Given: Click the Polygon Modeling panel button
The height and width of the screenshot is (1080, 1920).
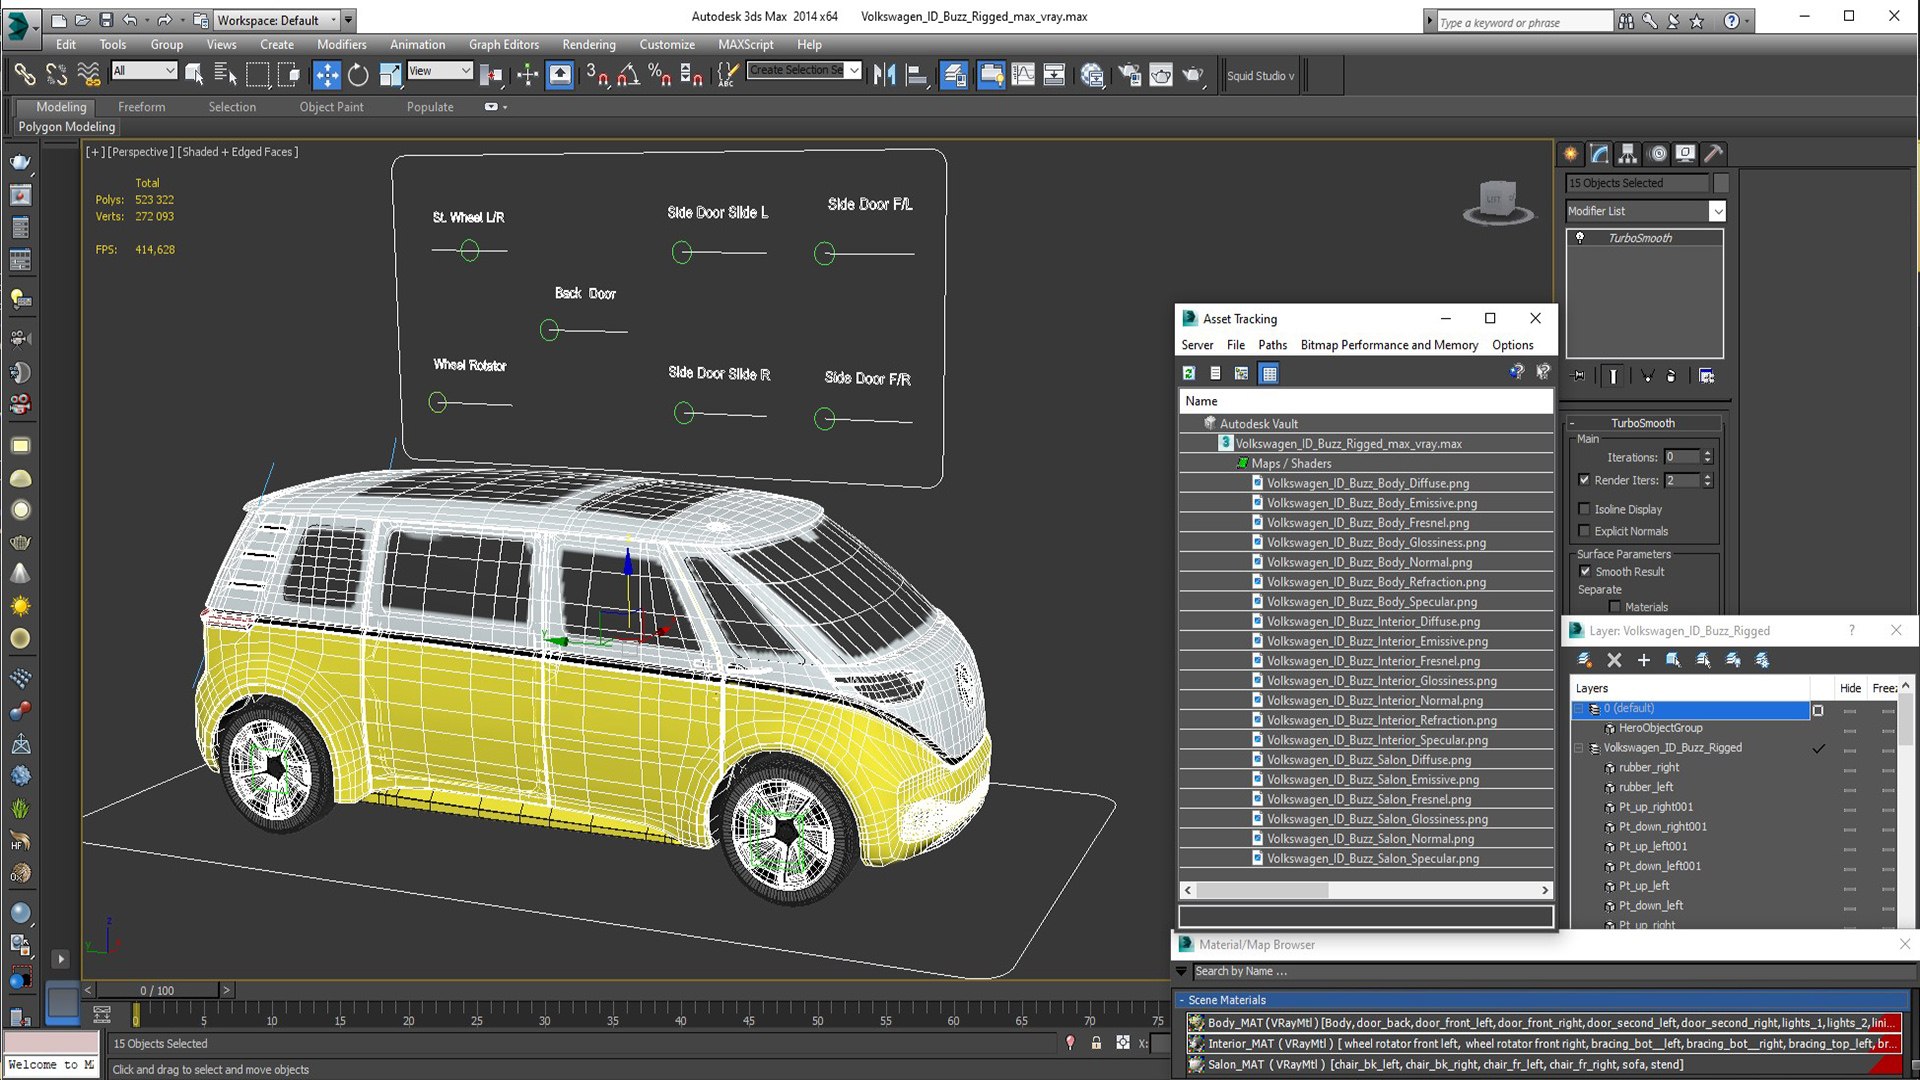Looking at the screenshot, I should pyautogui.click(x=66, y=127).
